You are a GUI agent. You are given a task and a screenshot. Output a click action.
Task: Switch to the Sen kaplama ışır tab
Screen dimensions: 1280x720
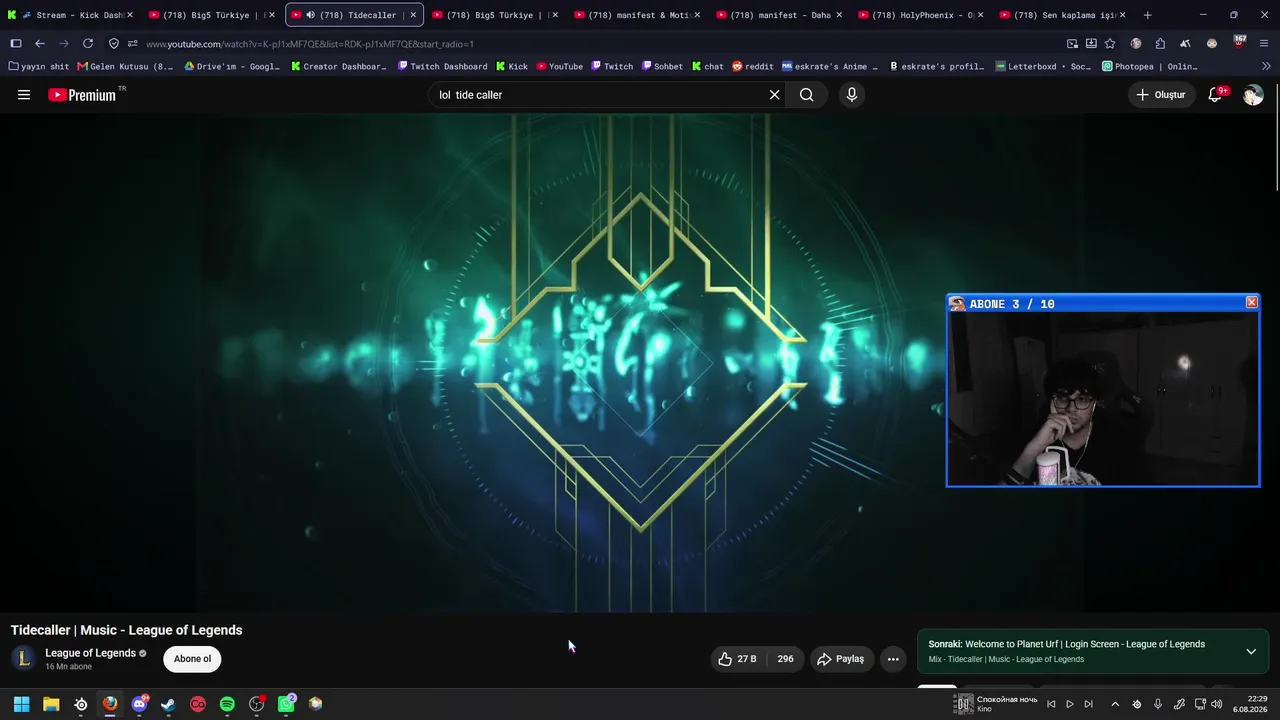pos(1062,15)
